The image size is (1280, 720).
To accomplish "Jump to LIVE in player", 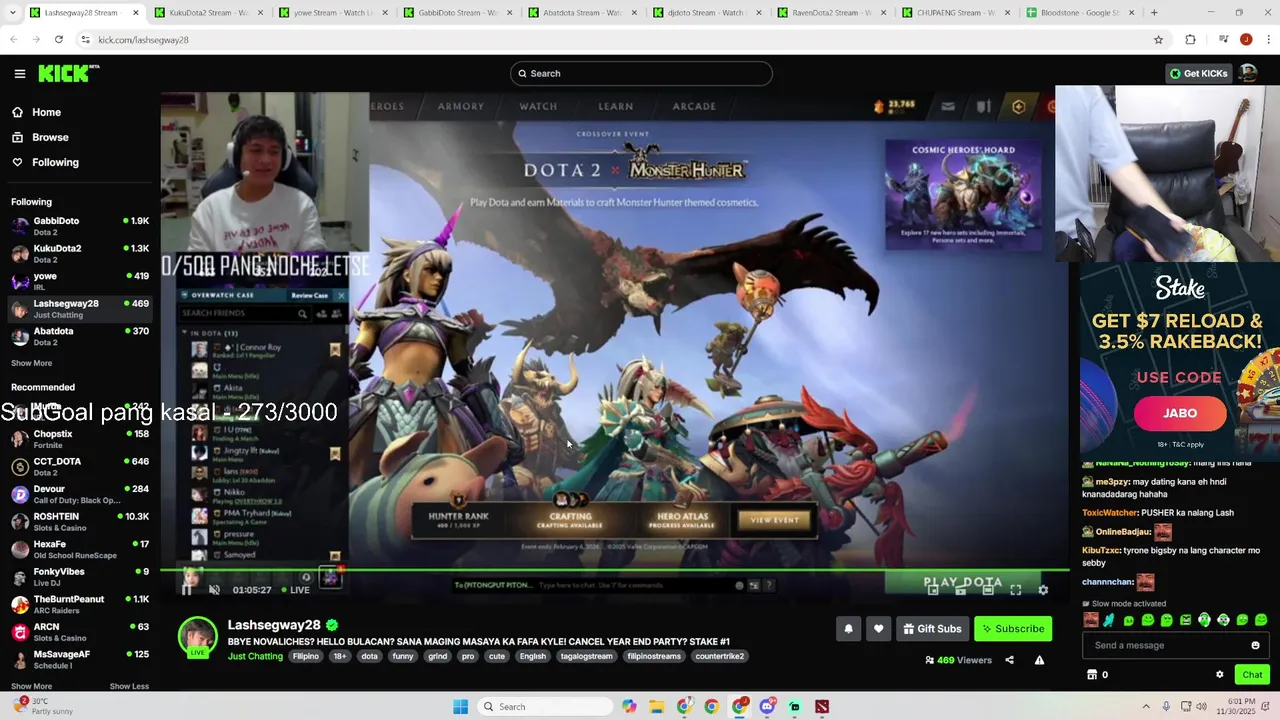I will pyautogui.click(x=294, y=590).
